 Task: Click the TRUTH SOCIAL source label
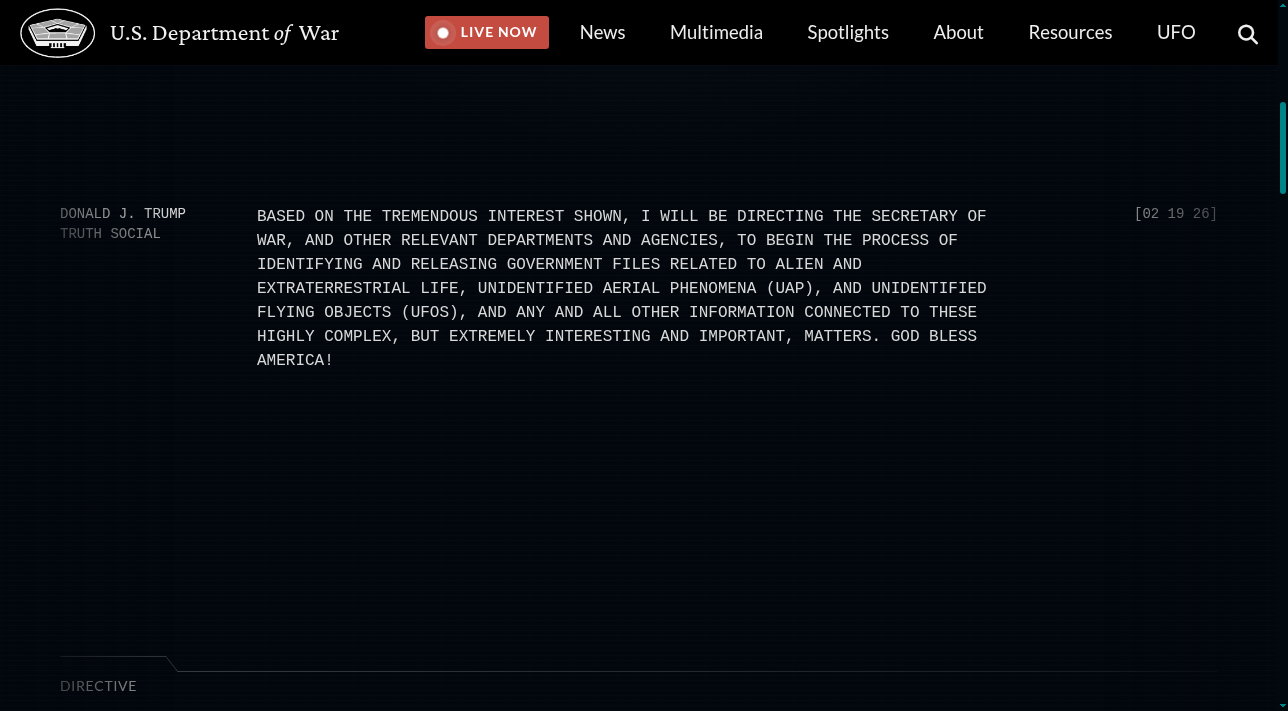pyautogui.click(x=110, y=234)
